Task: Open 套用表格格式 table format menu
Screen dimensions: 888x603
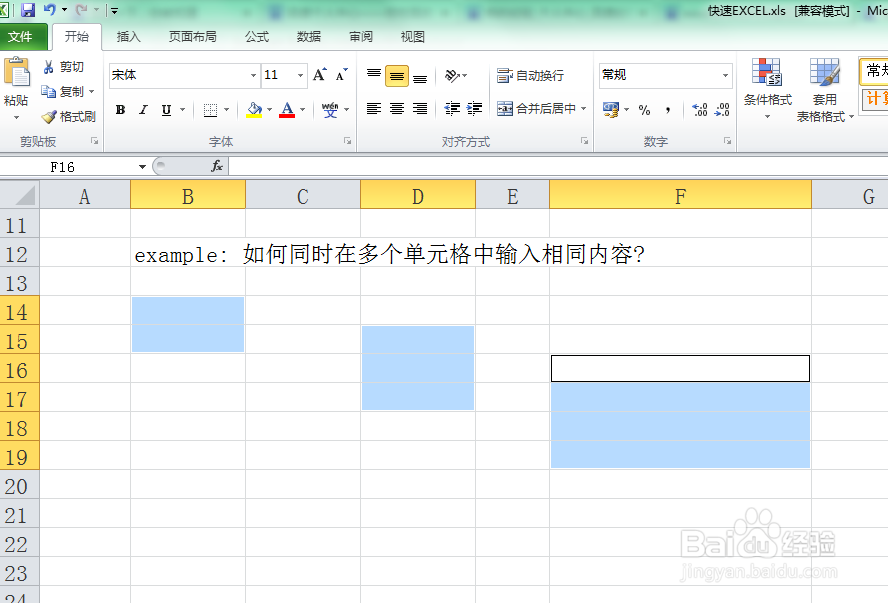Action: pyautogui.click(x=825, y=90)
